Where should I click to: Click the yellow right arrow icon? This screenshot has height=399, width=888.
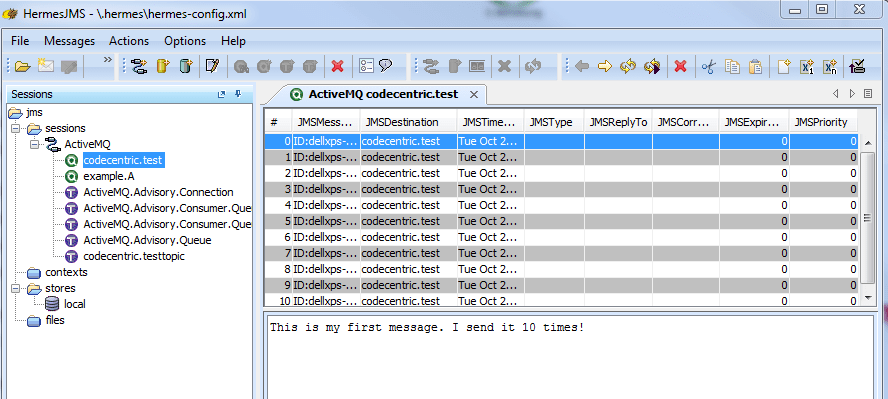605,67
